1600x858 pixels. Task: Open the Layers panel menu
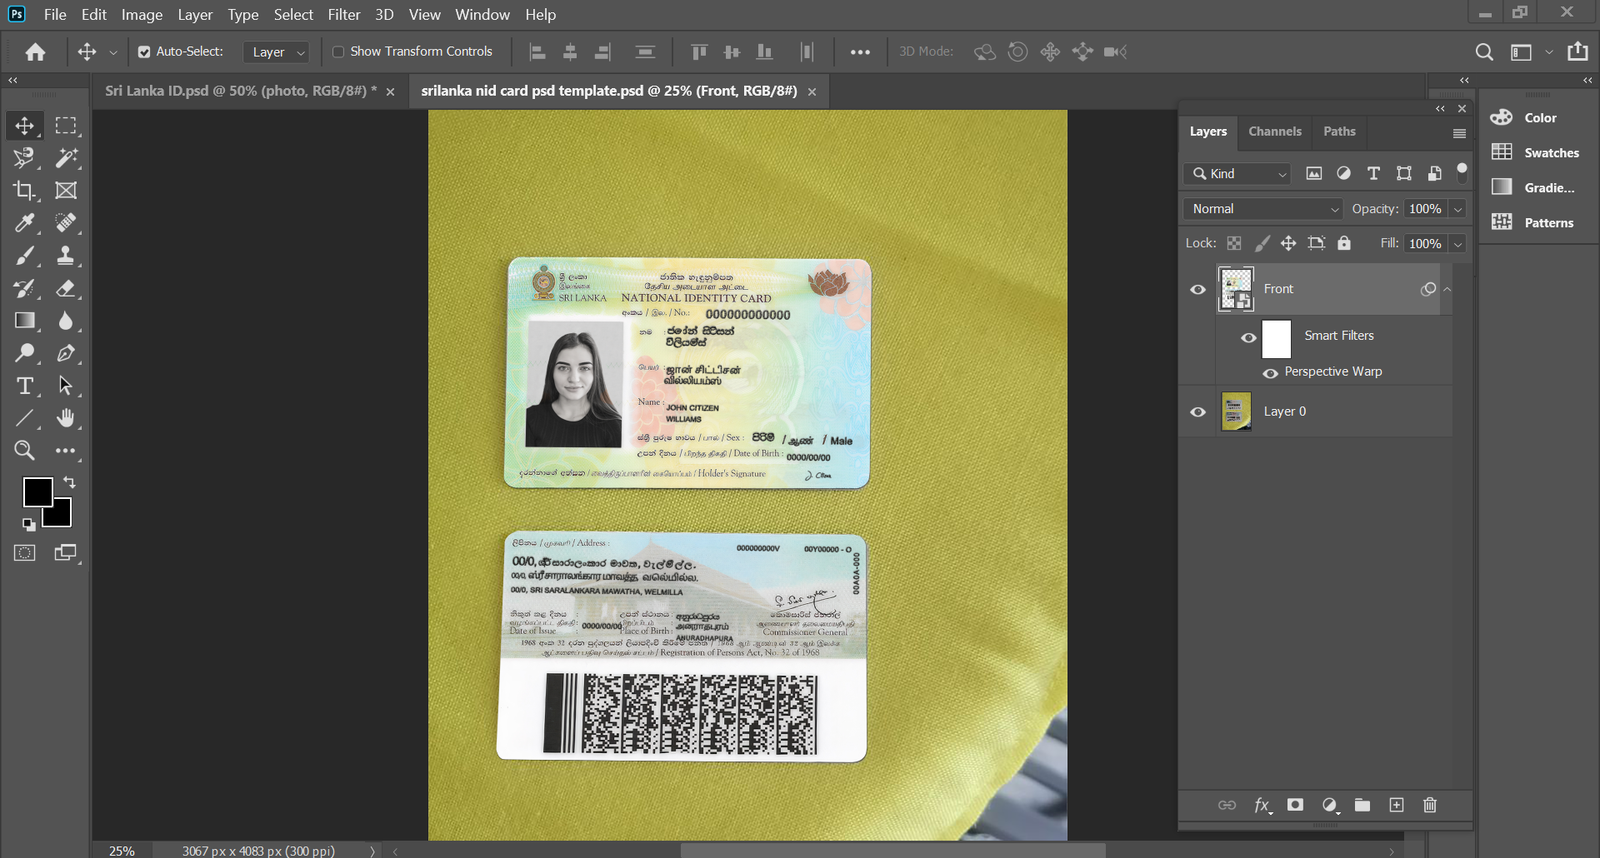click(1459, 133)
